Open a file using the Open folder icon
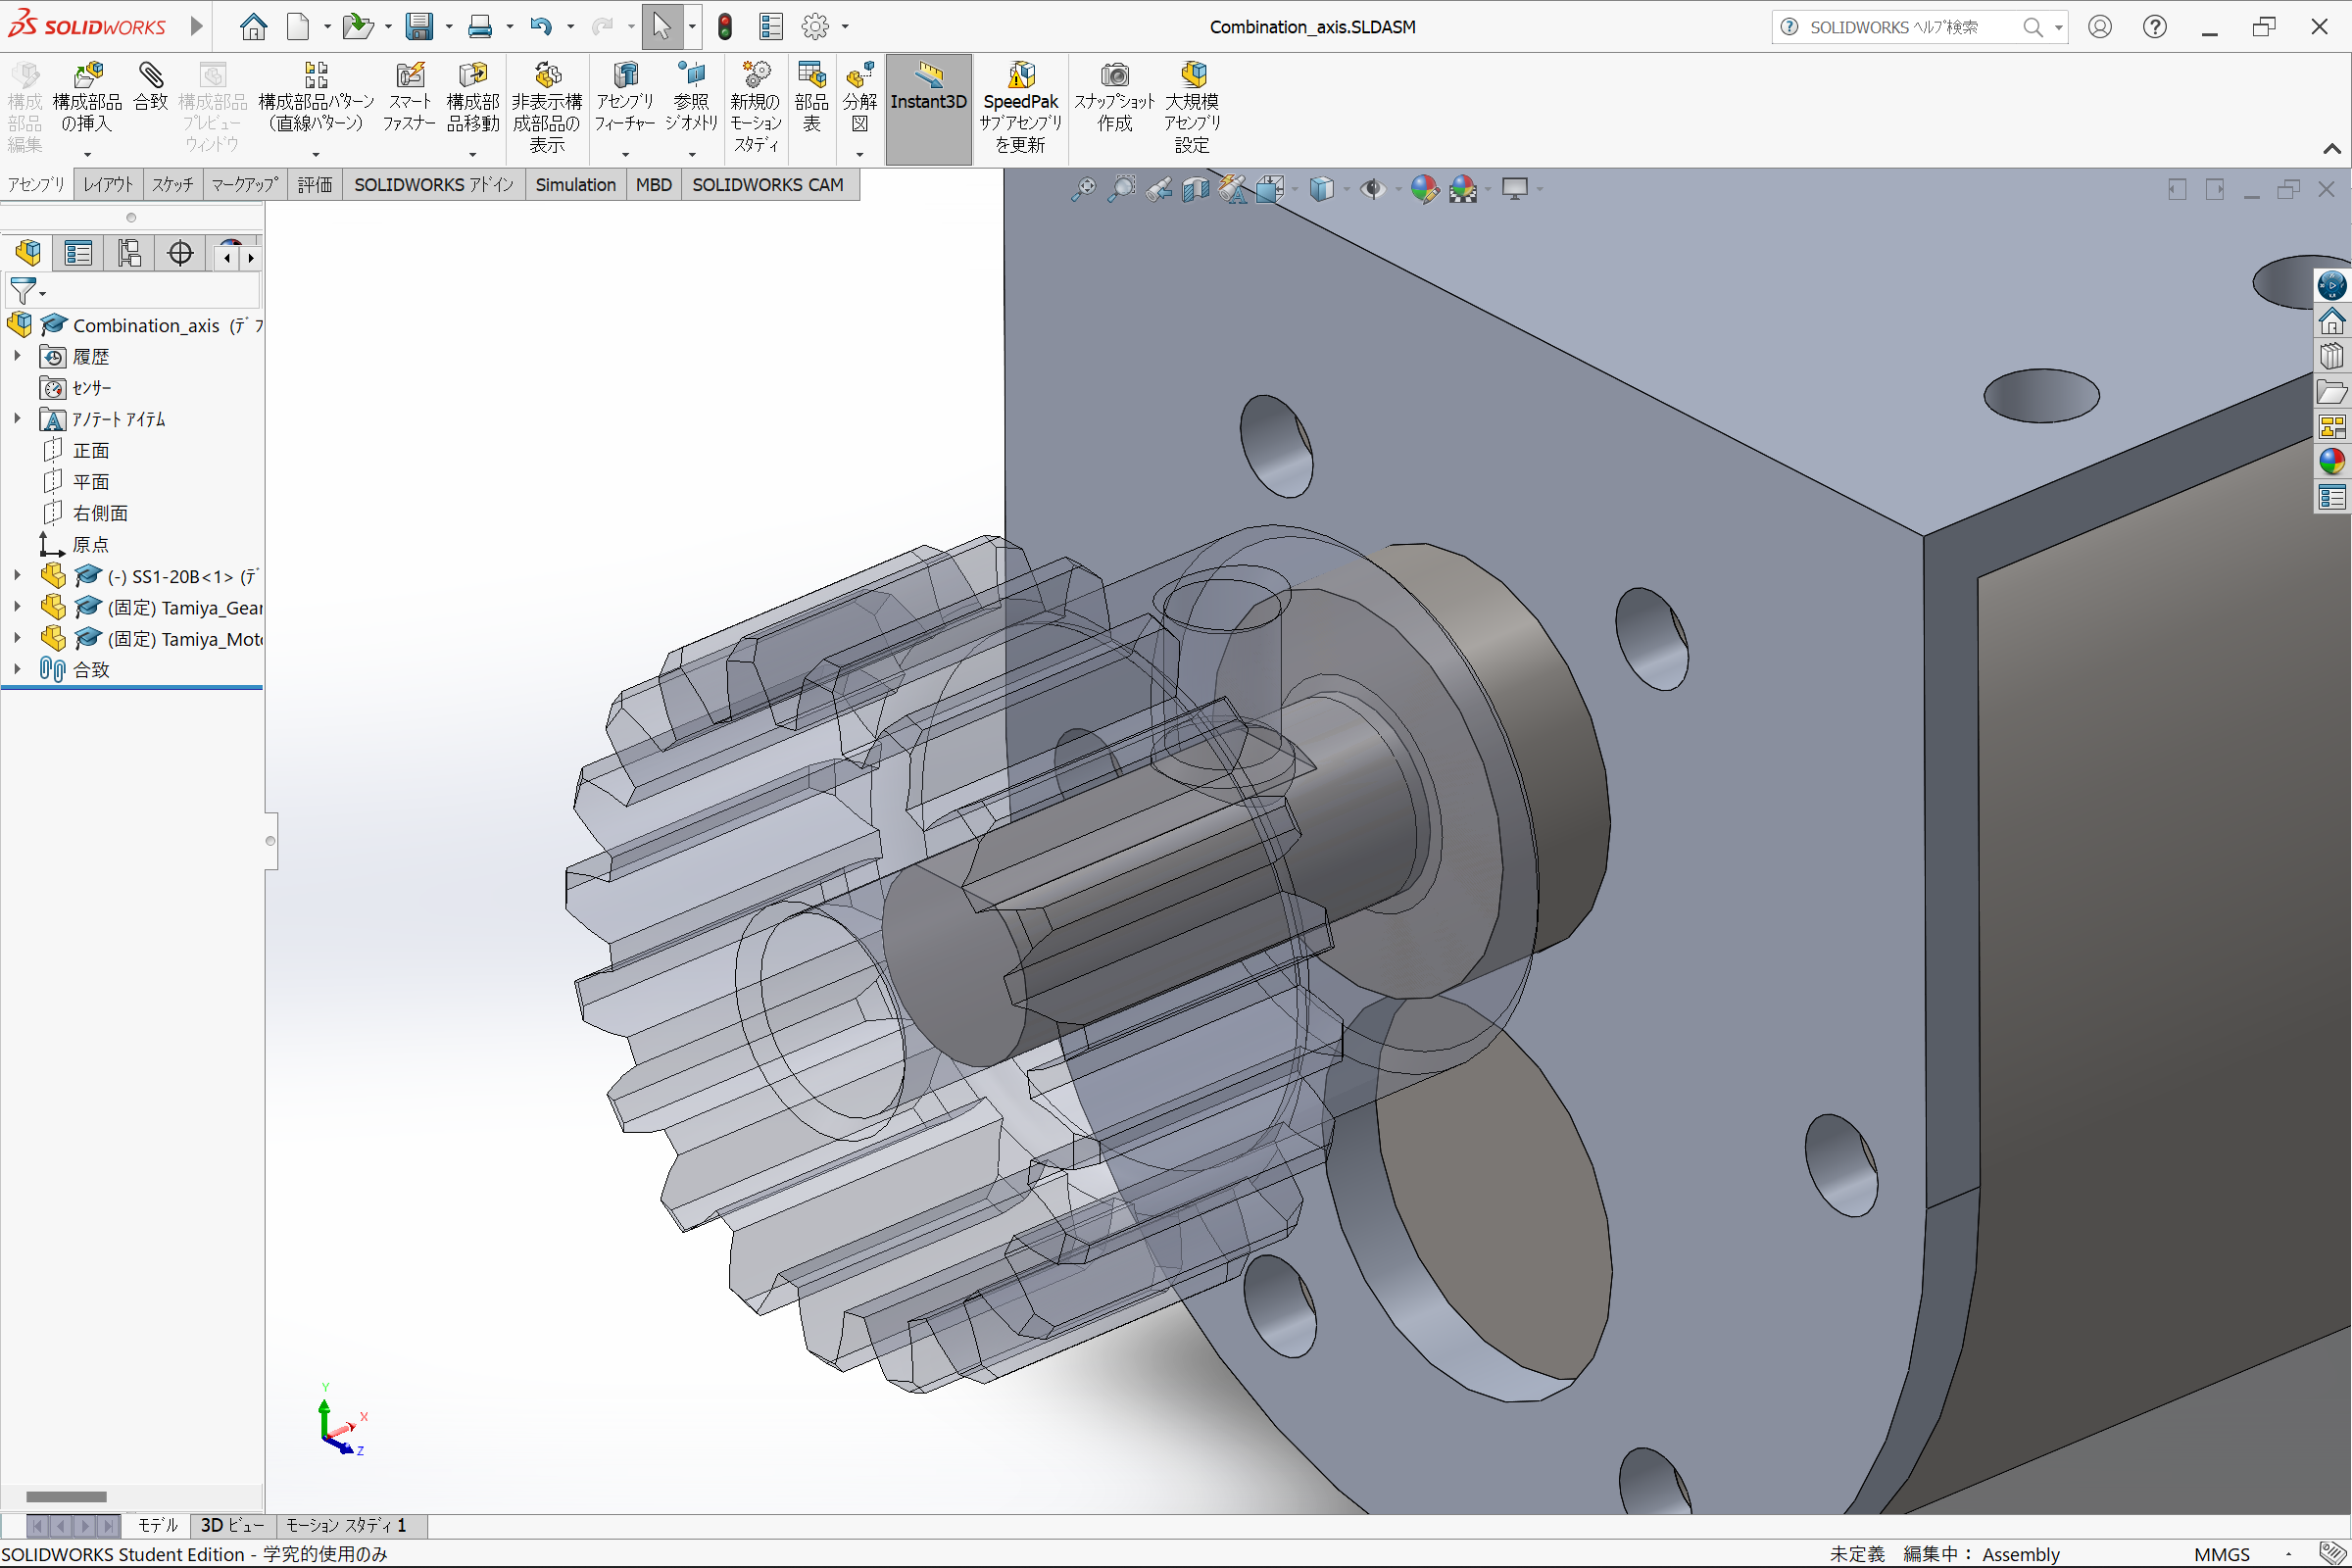Viewport: 2352px width, 1568px height. pos(357,27)
